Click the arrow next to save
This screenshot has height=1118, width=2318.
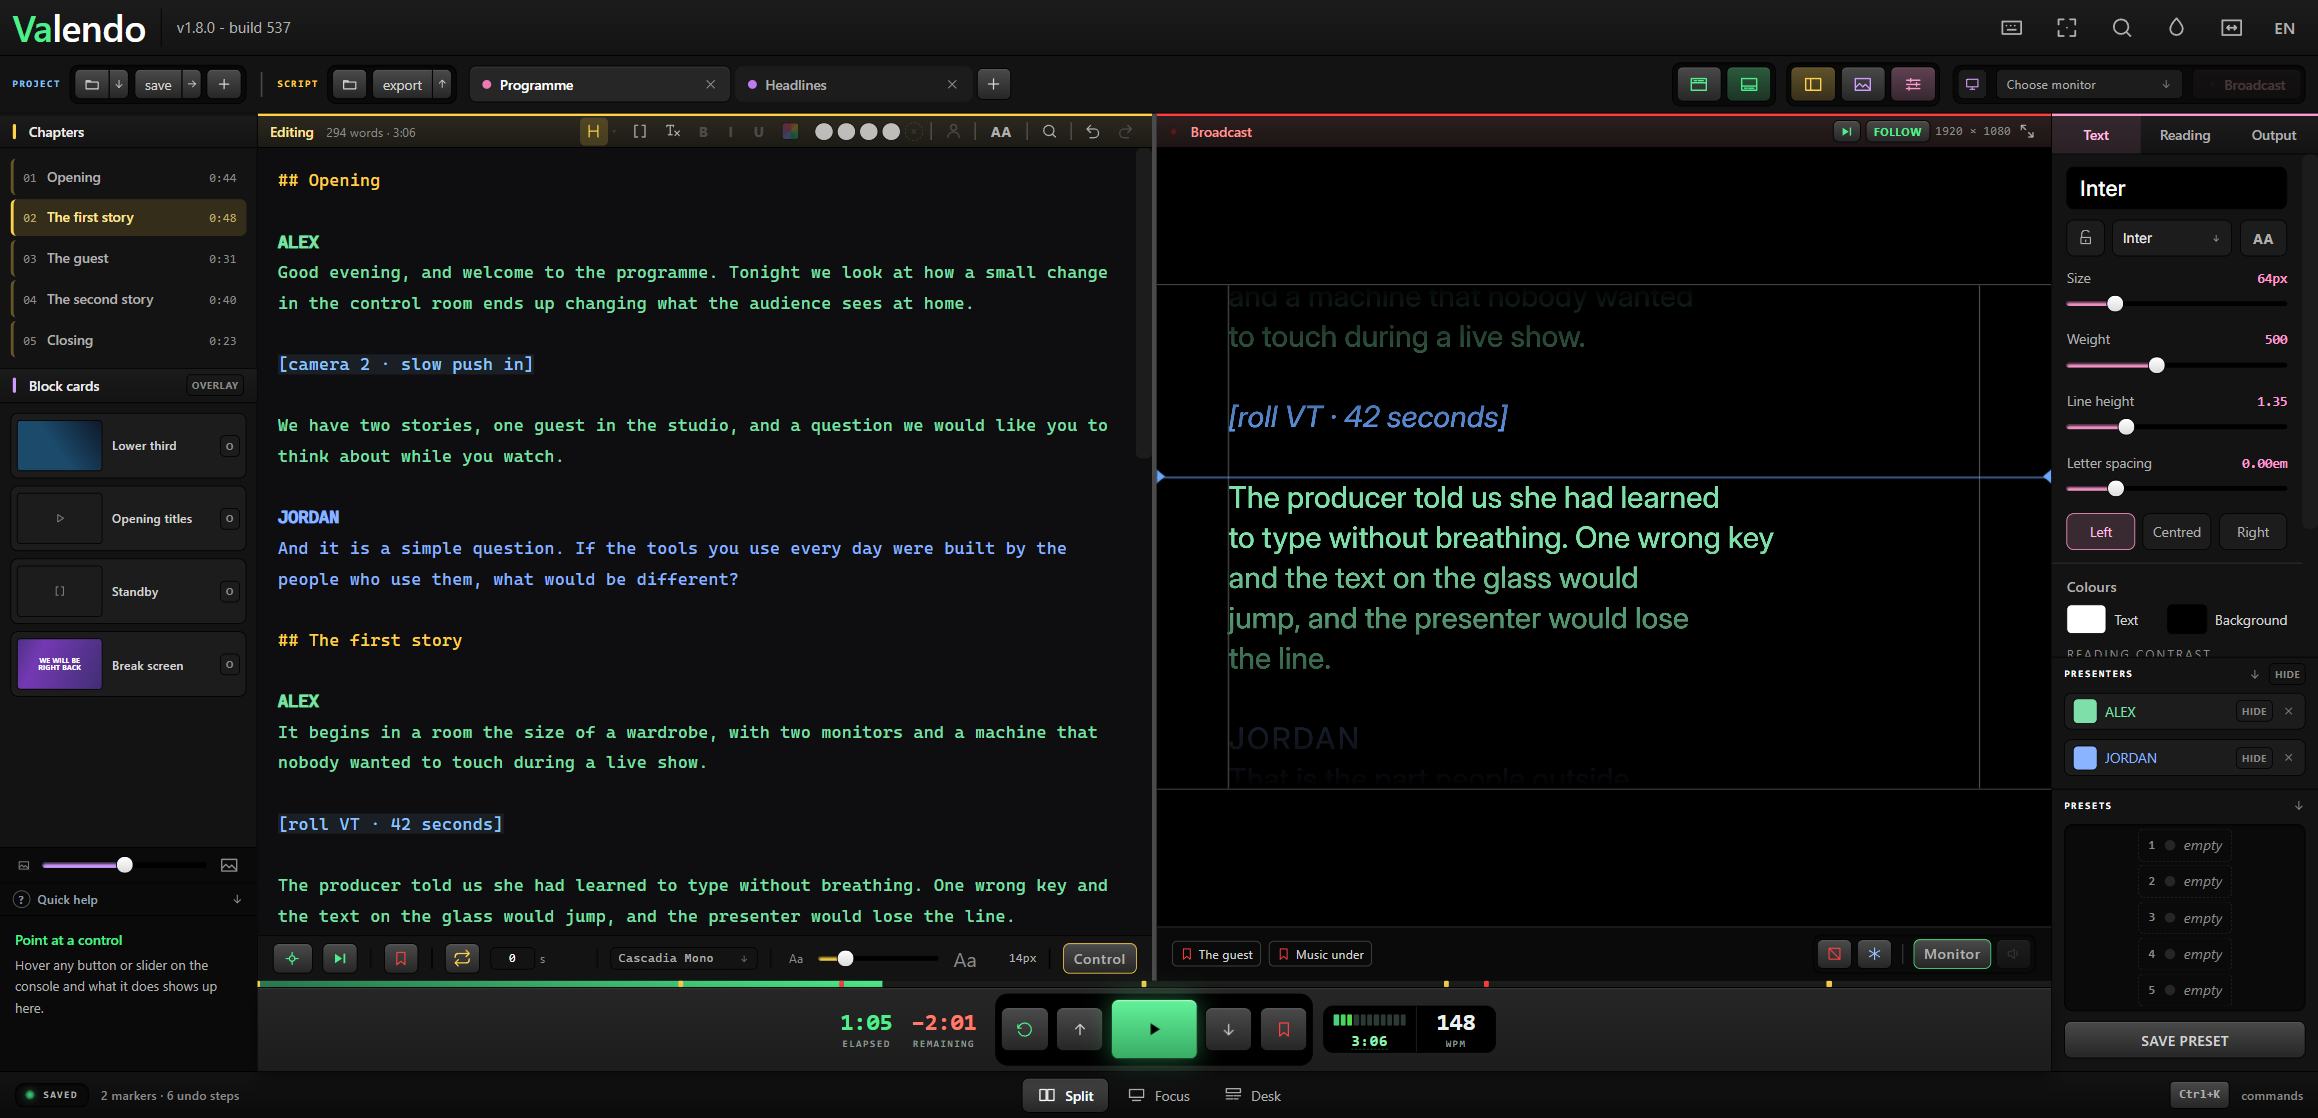pos(192,84)
